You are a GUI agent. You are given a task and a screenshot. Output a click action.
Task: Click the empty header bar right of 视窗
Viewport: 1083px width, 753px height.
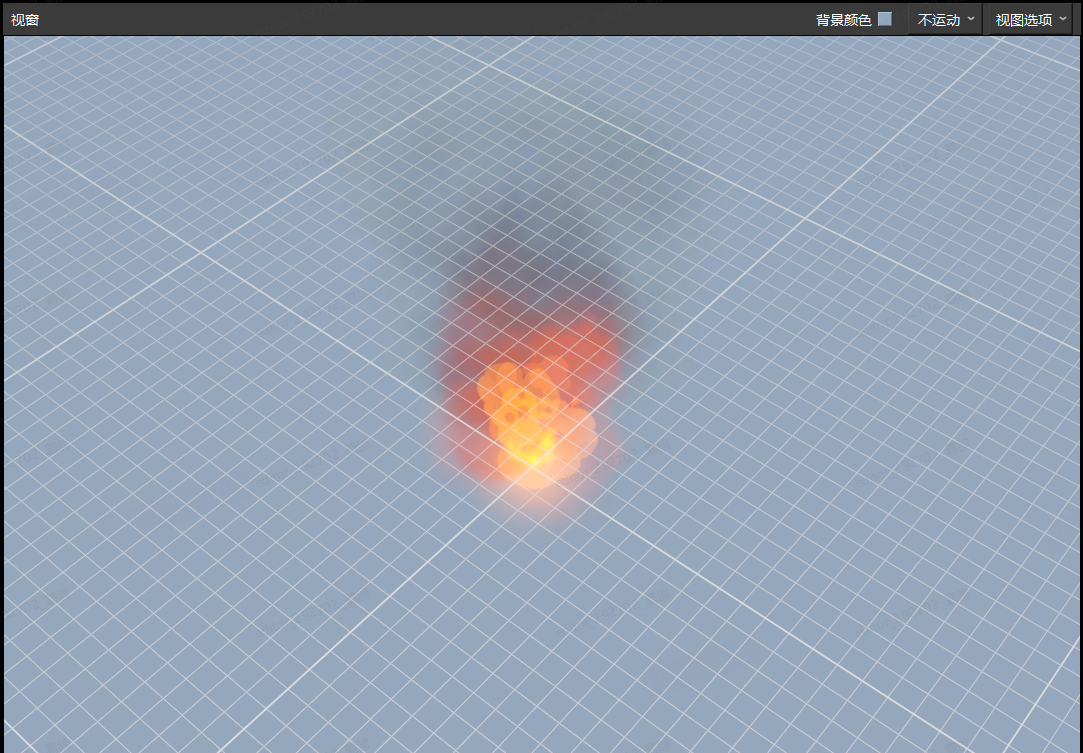pyautogui.click(x=400, y=20)
